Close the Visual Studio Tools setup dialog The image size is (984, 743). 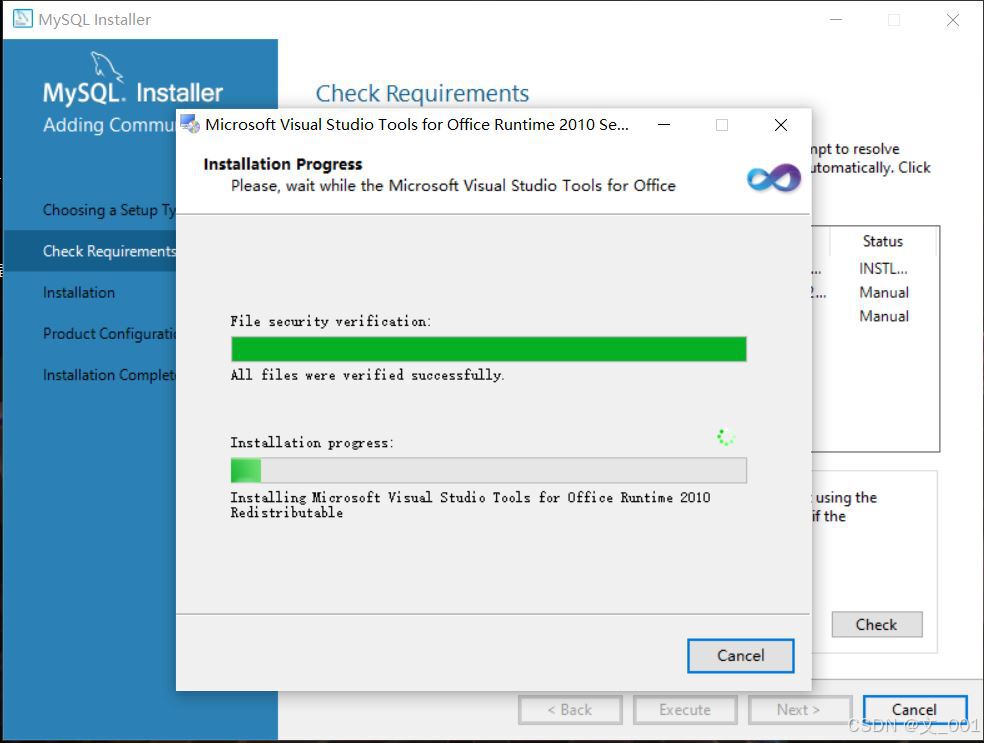click(781, 125)
